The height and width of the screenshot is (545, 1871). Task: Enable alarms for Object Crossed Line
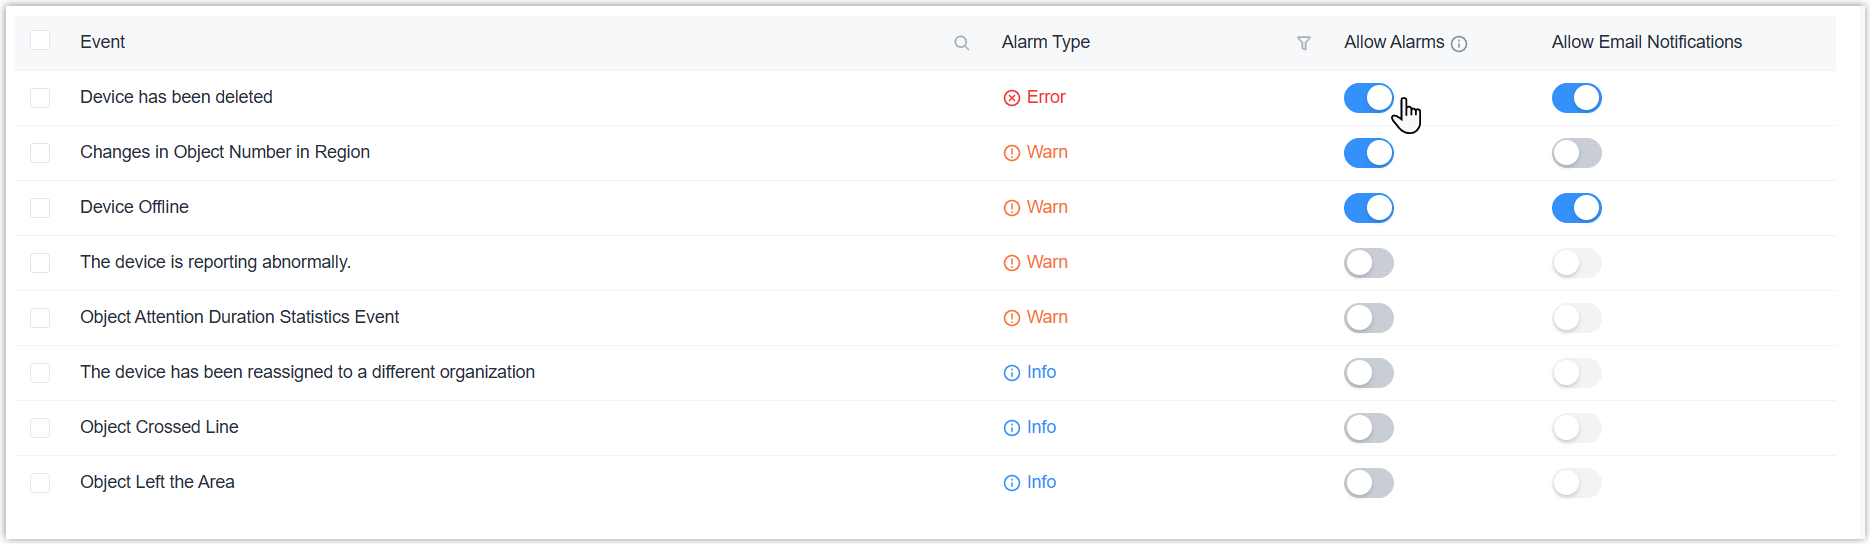point(1368,428)
